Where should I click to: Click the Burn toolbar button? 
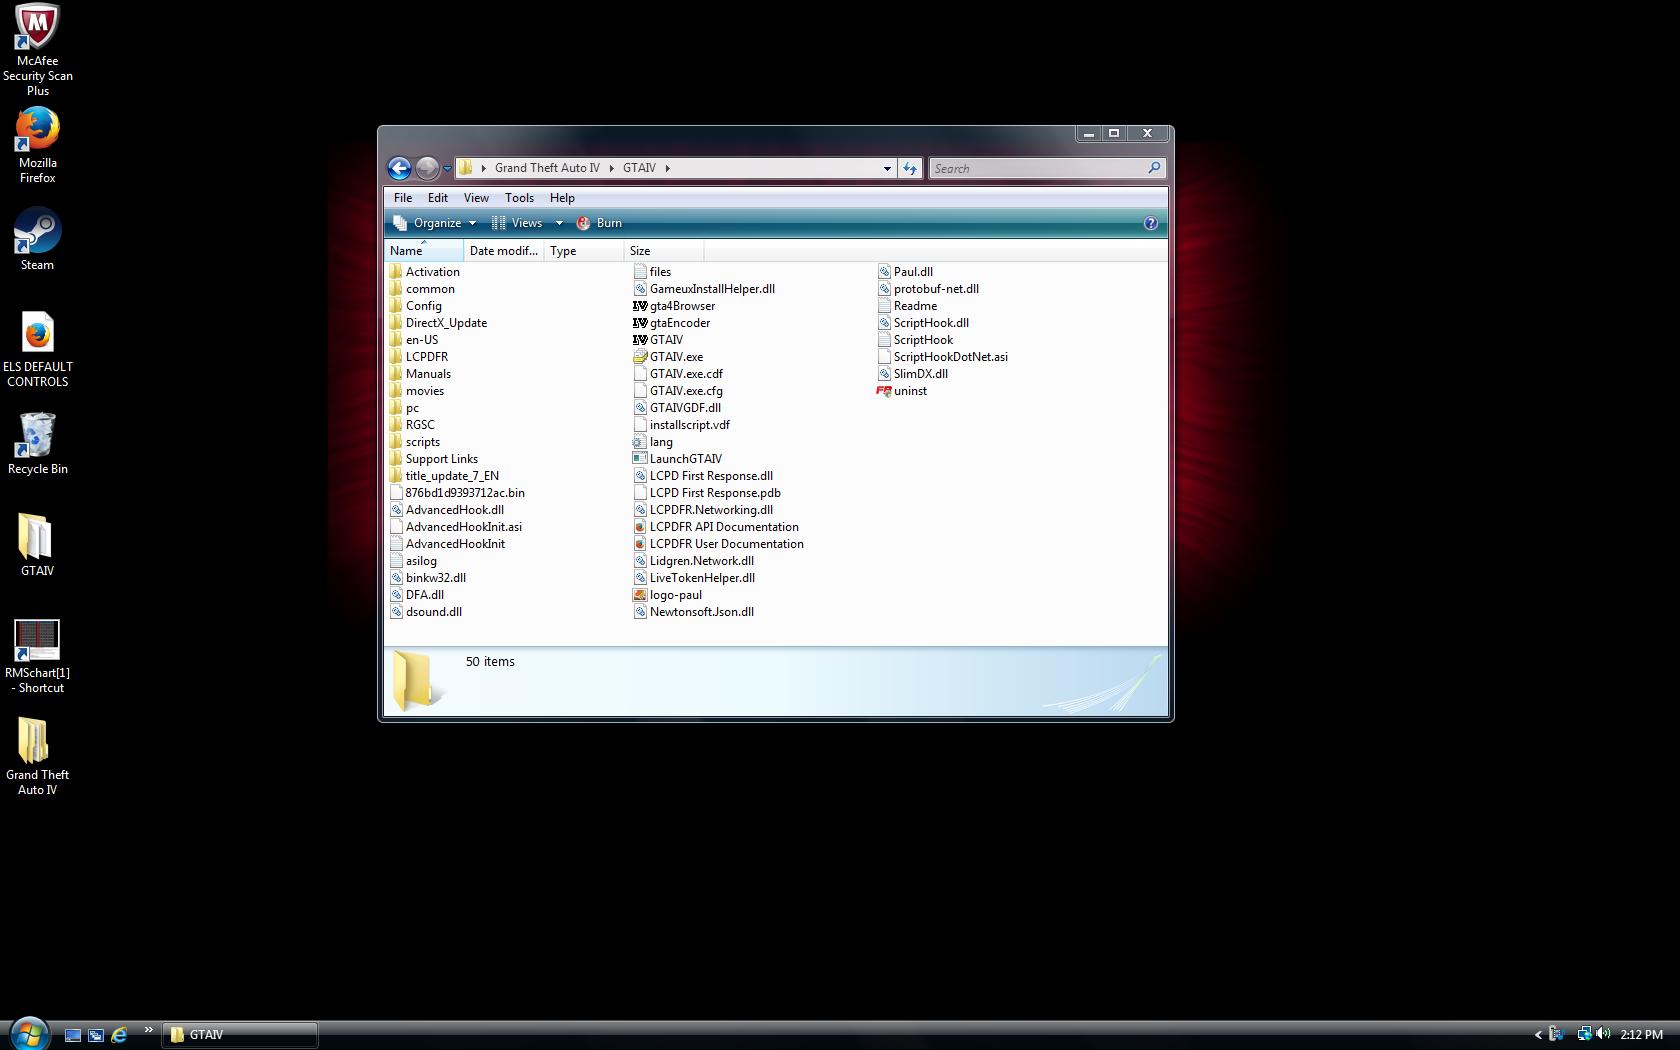coord(599,223)
